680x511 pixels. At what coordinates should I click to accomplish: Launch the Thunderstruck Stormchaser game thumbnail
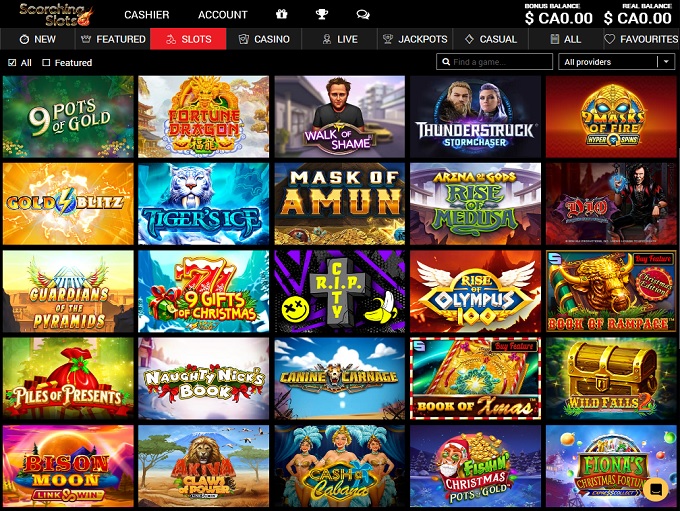pyautogui.click(x=475, y=117)
